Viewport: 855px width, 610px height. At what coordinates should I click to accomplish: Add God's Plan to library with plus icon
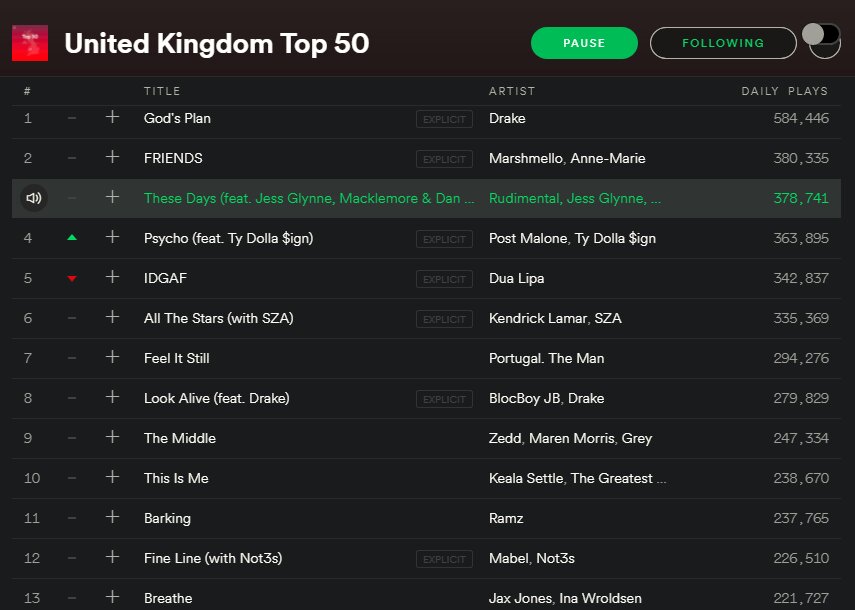tap(112, 118)
